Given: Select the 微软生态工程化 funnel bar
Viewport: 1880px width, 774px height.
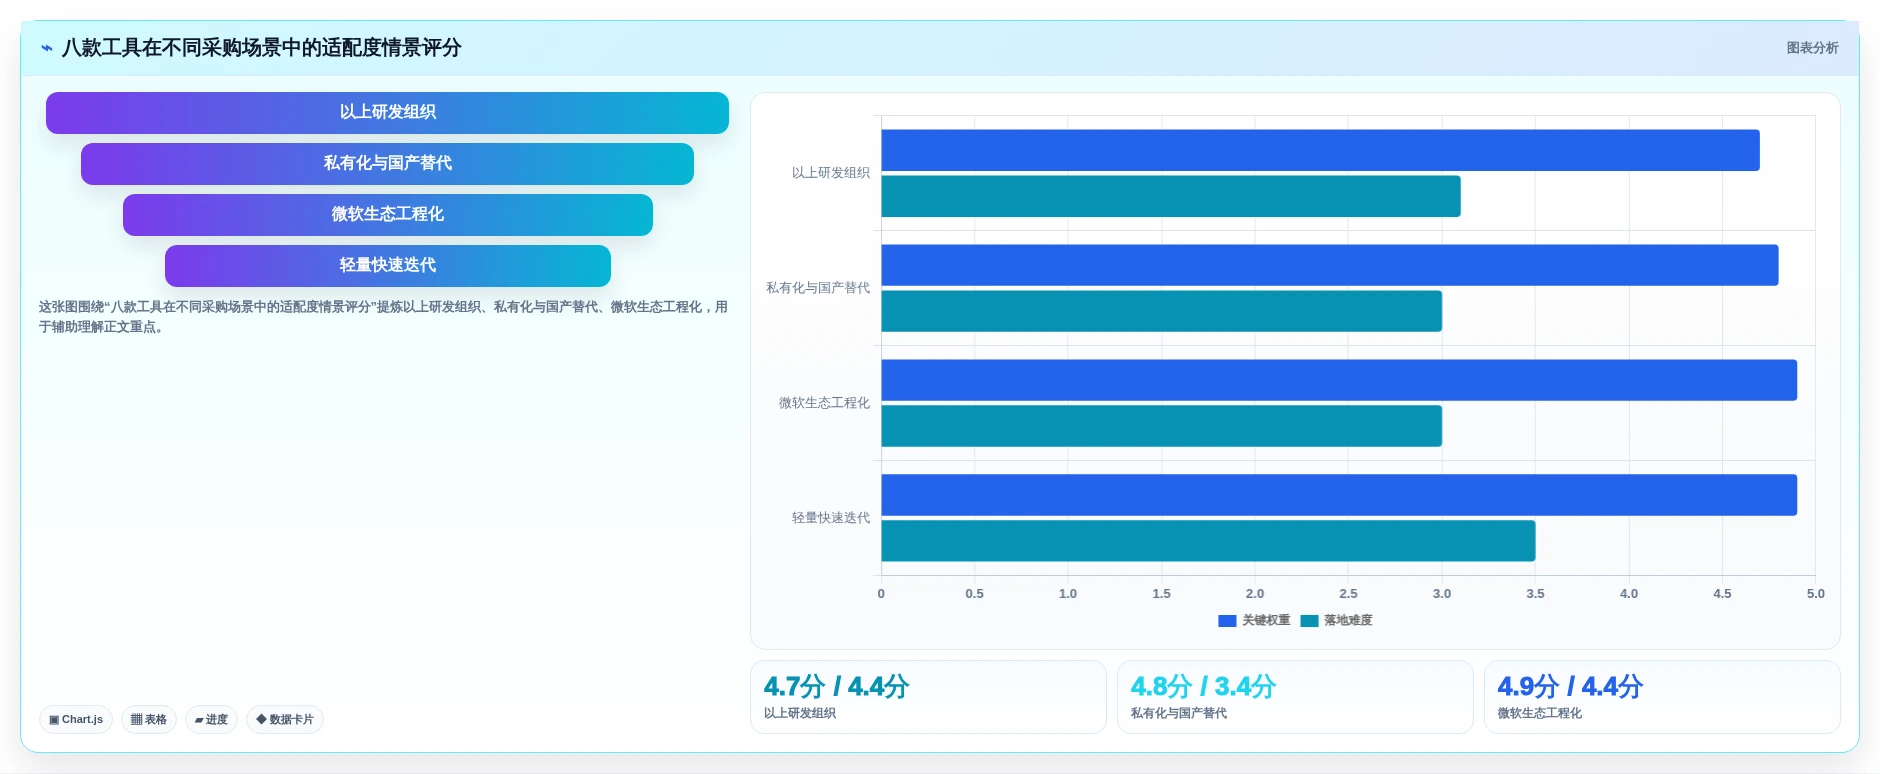Looking at the screenshot, I should coord(388,215).
